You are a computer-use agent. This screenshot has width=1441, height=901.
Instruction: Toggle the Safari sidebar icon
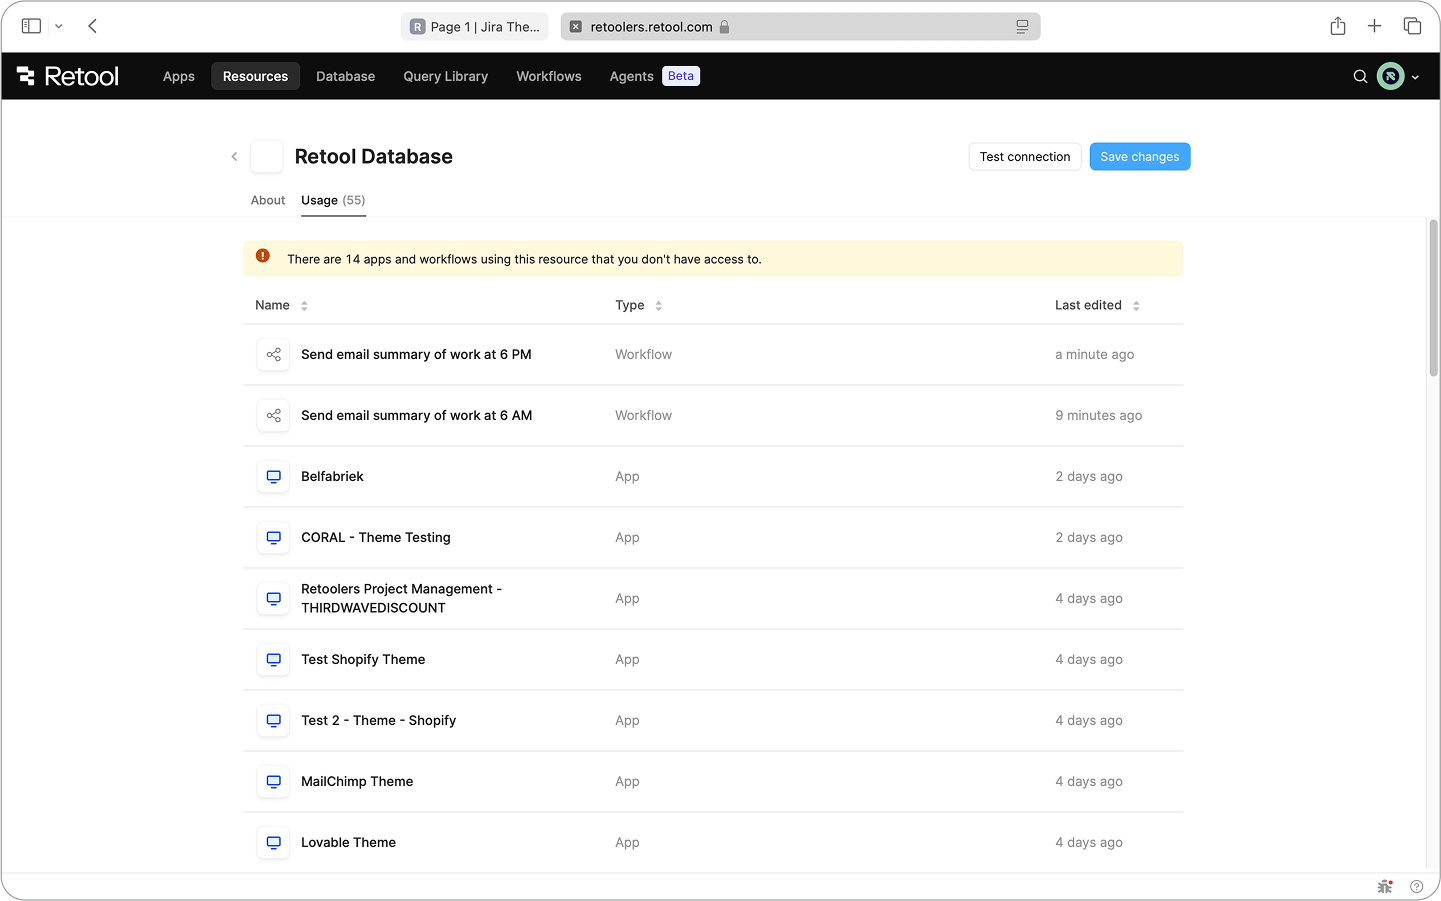coord(31,26)
